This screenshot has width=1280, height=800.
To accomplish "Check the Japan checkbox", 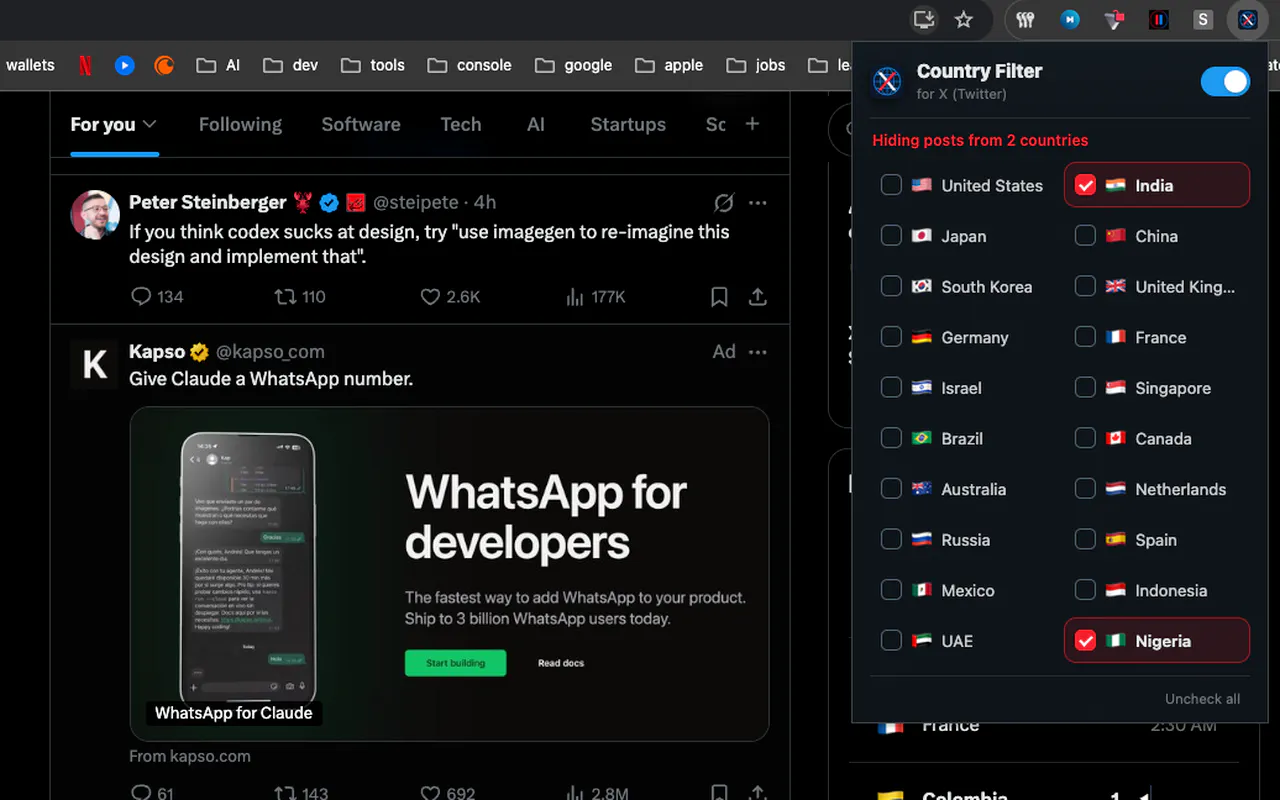I will (x=891, y=236).
